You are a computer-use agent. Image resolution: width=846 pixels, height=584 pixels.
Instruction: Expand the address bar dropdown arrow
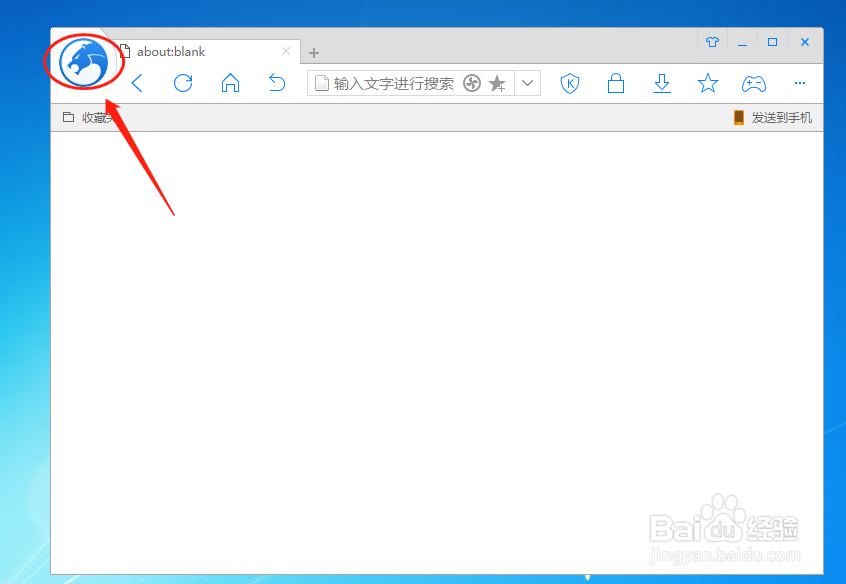[528, 83]
